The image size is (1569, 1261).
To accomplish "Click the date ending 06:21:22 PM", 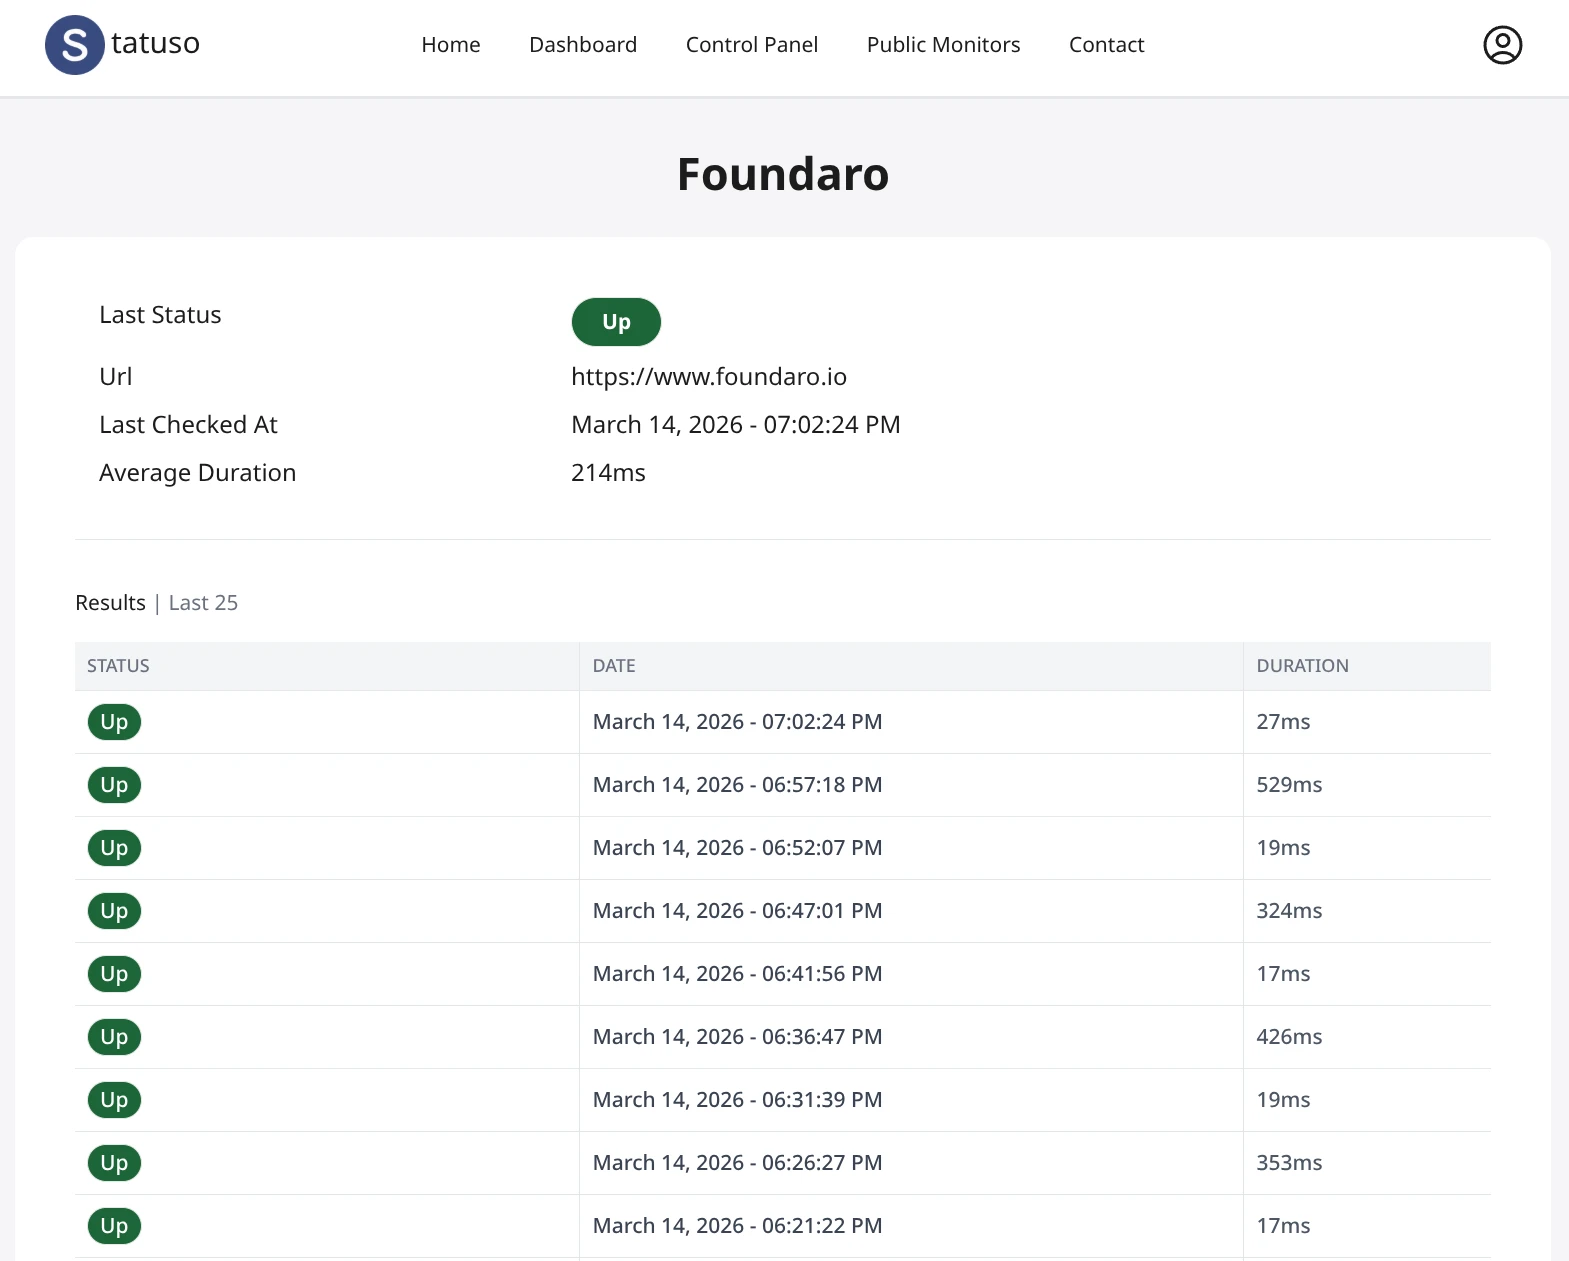I will click(x=737, y=1226).
